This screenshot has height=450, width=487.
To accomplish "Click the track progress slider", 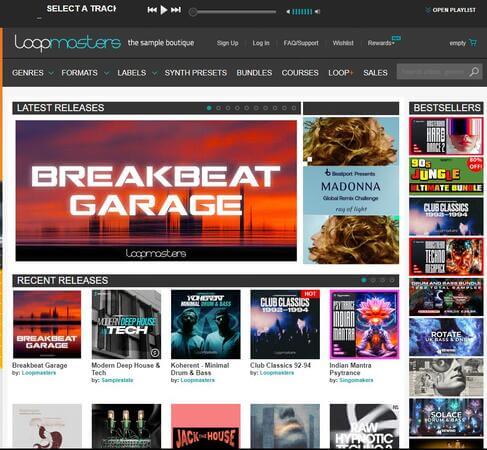I will (x=233, y=12).
